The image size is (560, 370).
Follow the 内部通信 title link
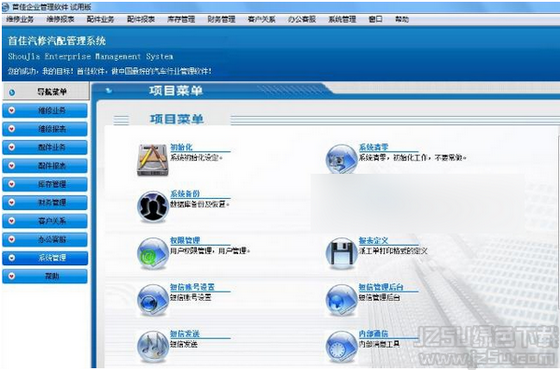374,334
